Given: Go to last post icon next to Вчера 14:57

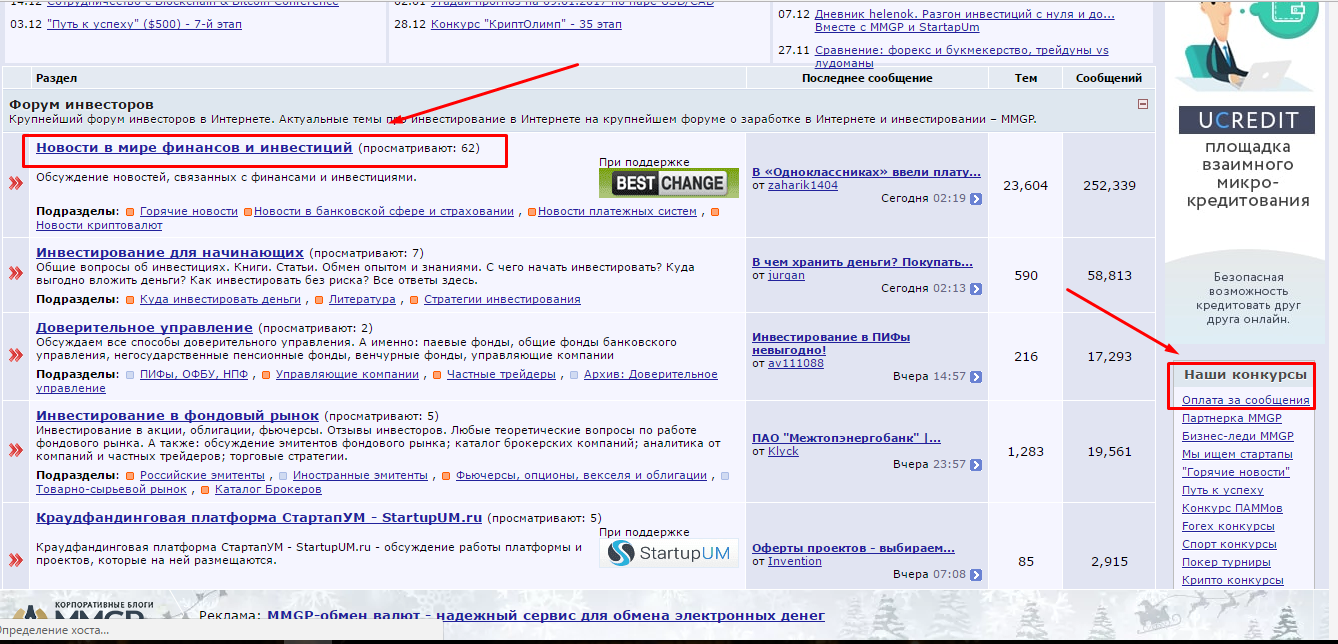Looking at the screenshot, I should point(976,377).
